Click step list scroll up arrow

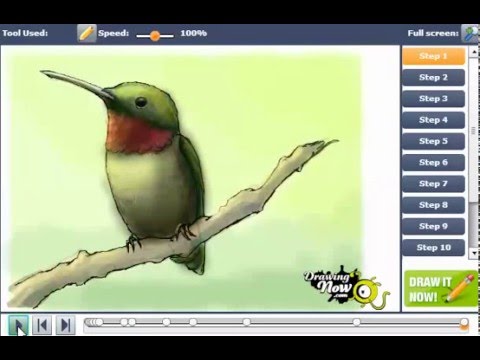click(x=474, y=52)
